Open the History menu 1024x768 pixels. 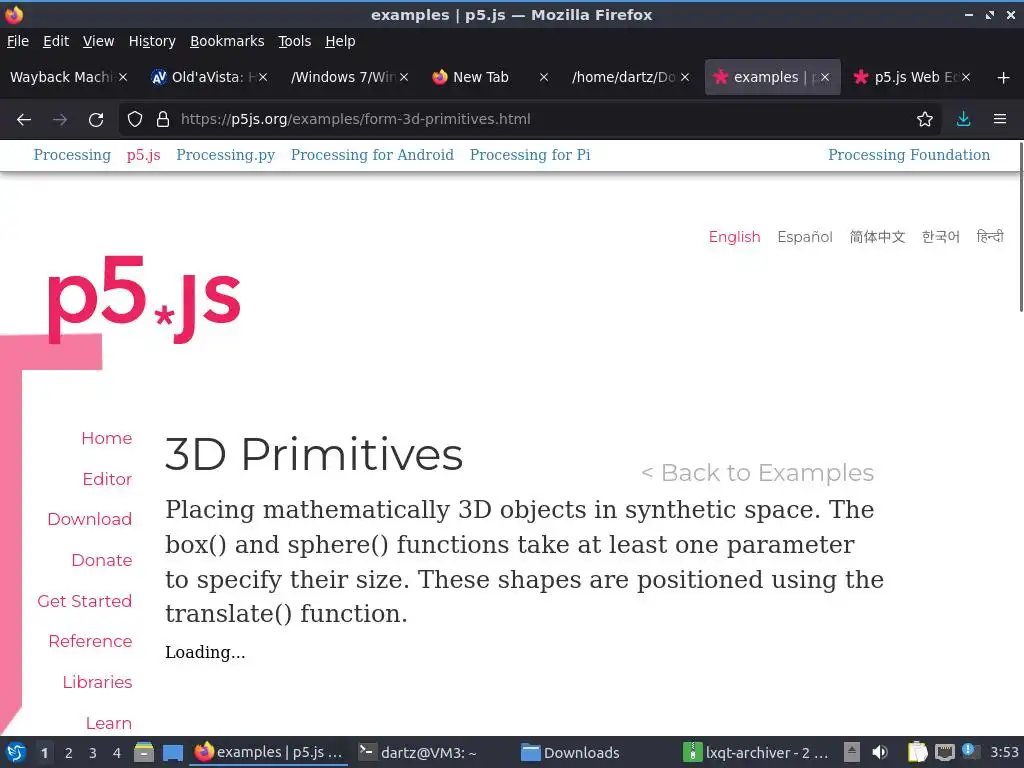tap(152, 41)
